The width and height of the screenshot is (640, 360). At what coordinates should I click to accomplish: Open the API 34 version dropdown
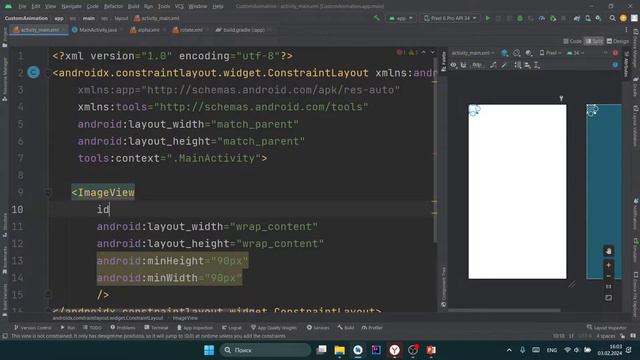tap(576, 53)
